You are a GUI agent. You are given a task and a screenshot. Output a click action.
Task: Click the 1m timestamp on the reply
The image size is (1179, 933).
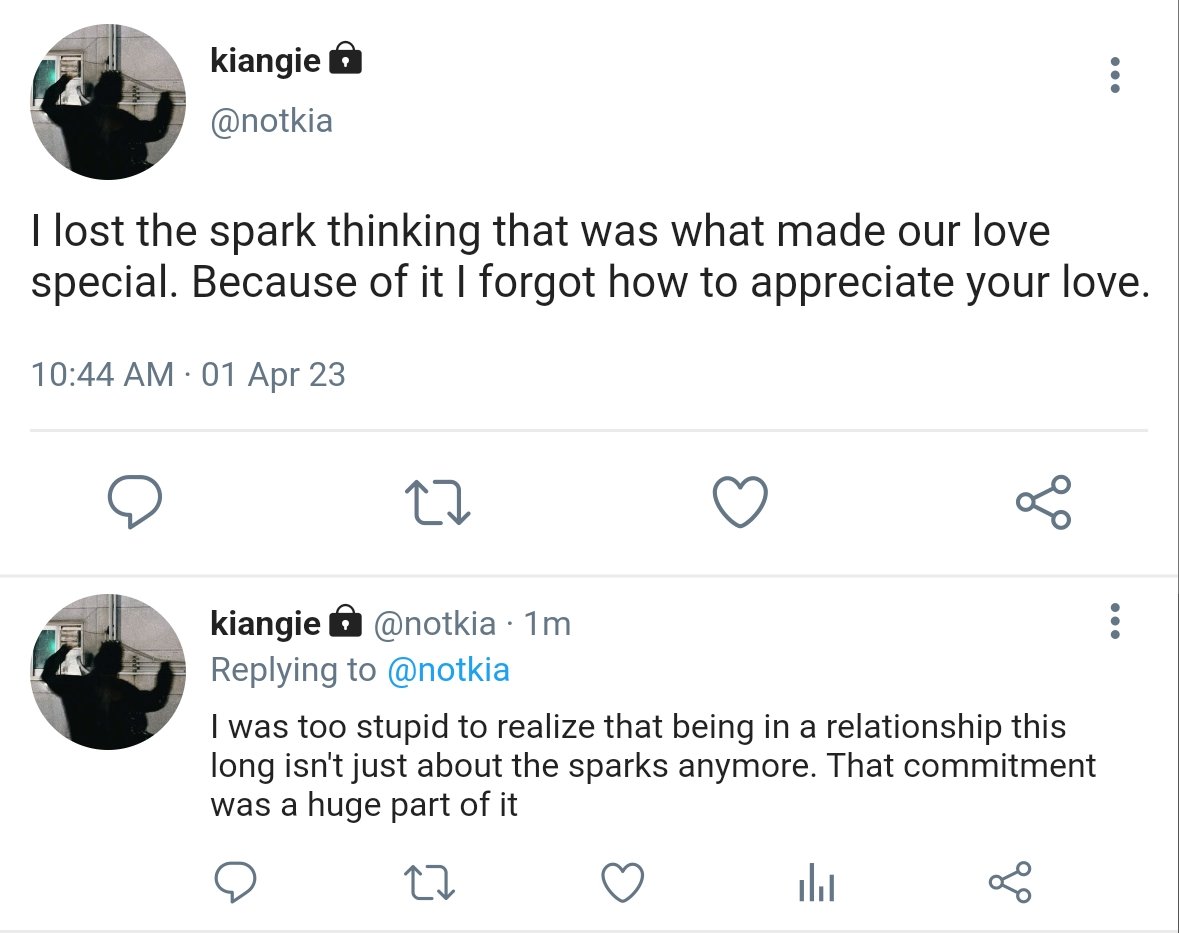click(547, 623)
